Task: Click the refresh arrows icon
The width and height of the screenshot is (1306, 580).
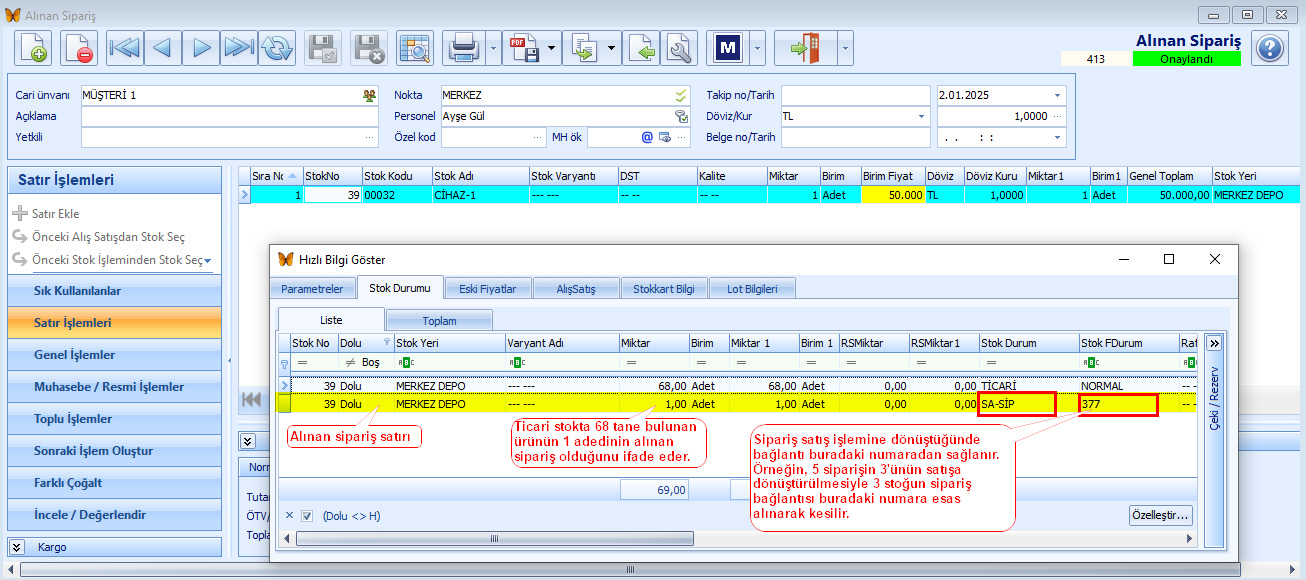Action: click(277, 48)
